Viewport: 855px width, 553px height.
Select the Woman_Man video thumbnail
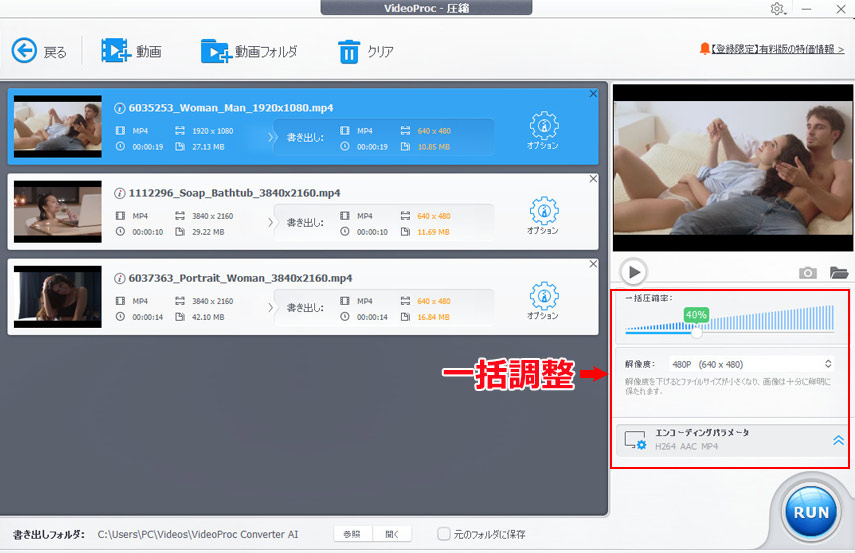tap(58, 127)
